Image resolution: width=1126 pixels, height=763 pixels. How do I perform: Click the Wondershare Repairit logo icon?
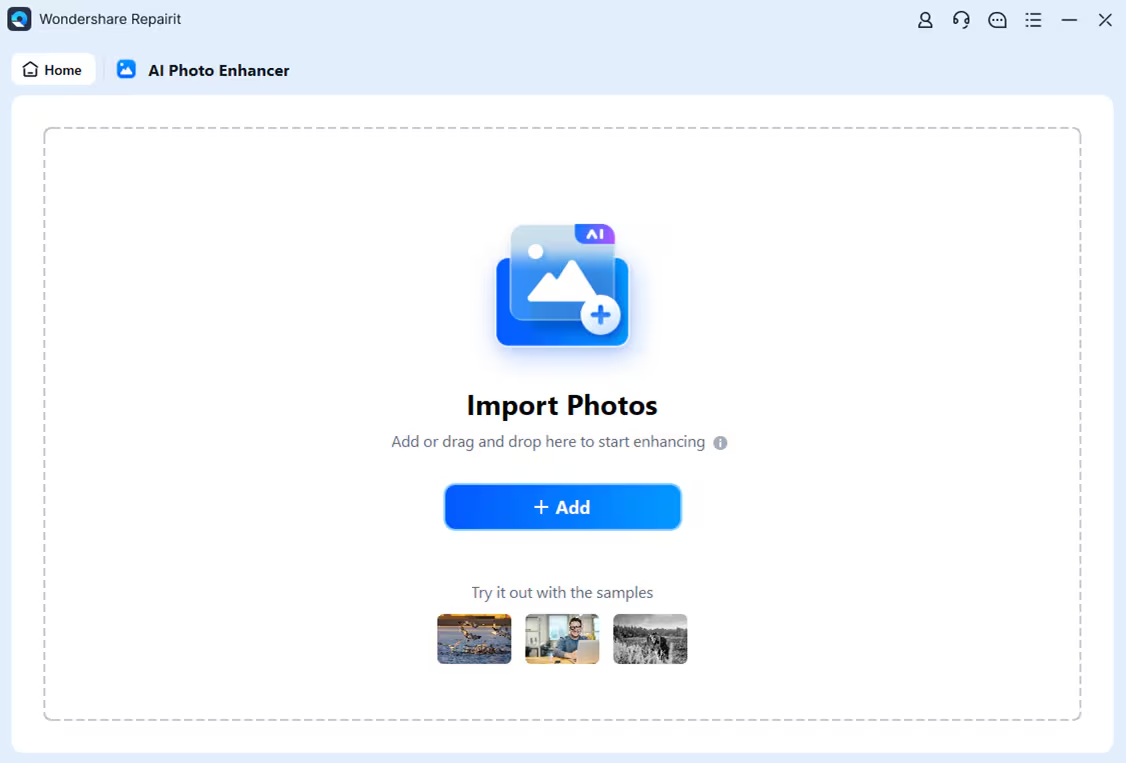(x=19, y=19)
